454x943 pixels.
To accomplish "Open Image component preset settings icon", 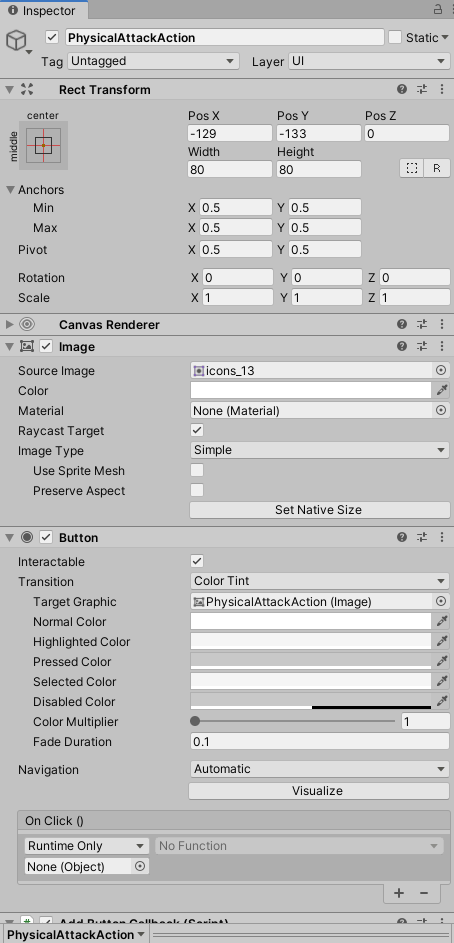I will (422, 346).
